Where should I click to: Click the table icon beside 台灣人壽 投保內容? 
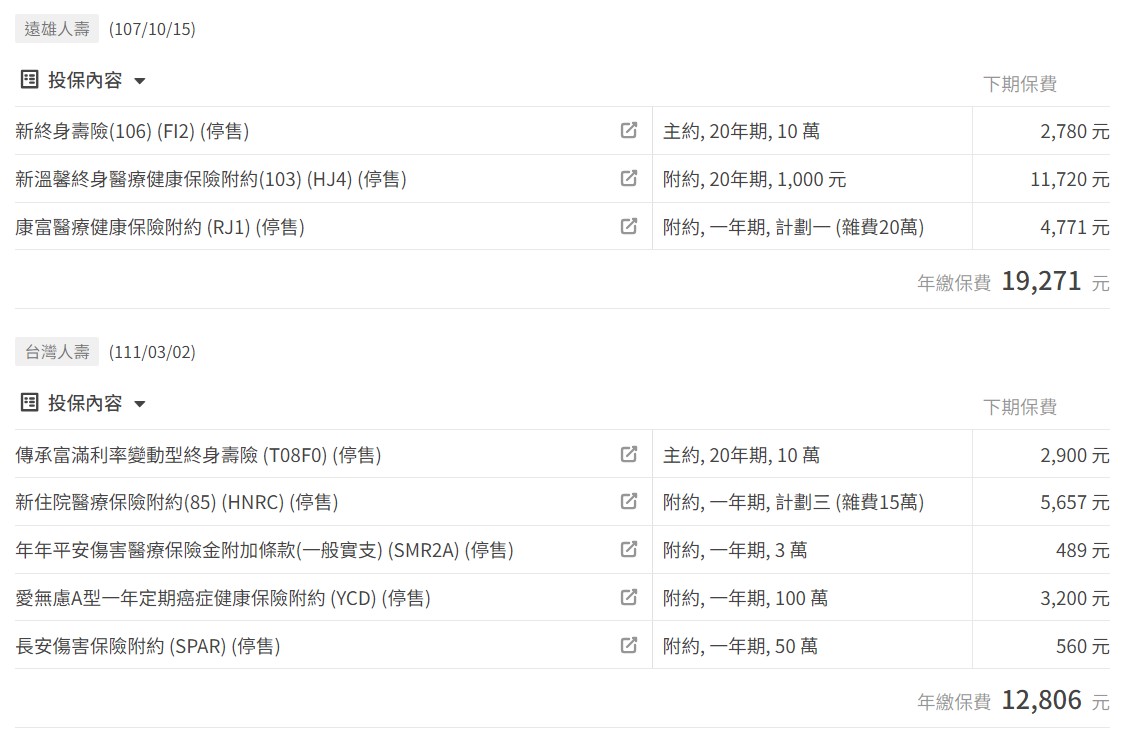[30, 402]
